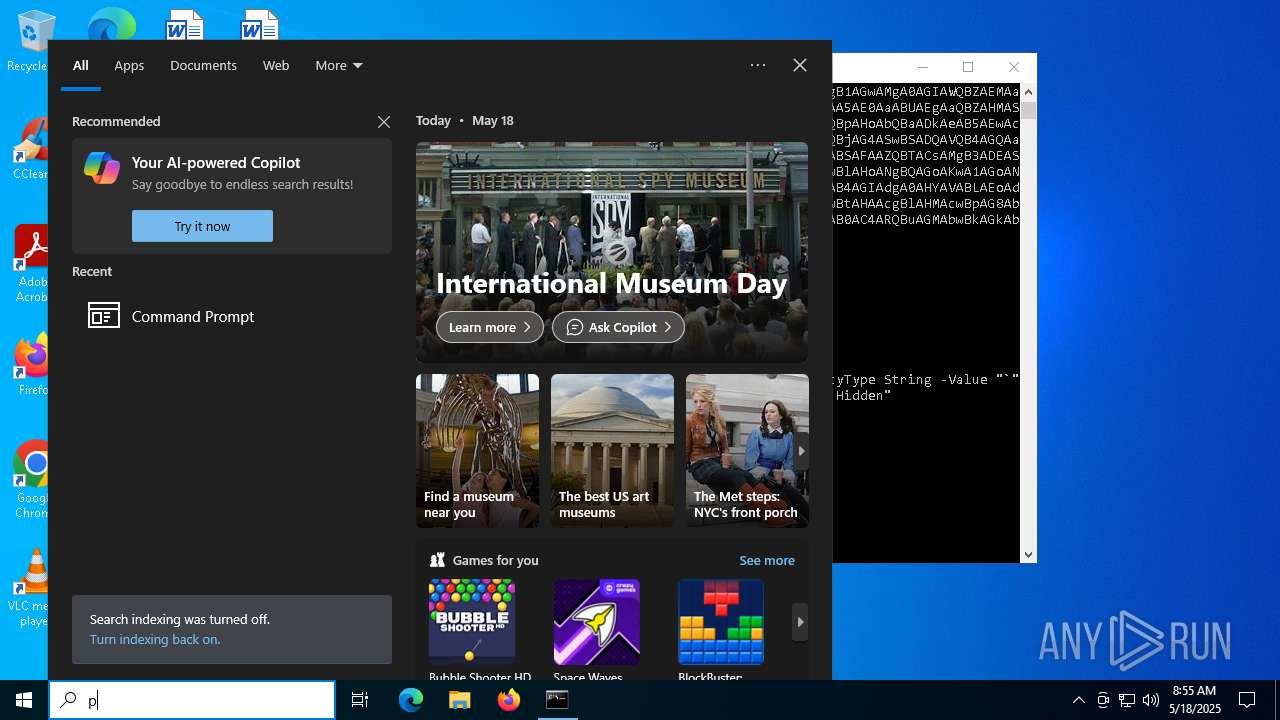Switch to Command Prompt taskbar icon
Image resolution: width=1280 pixels, height=720 pixels.
click(x=557, y=700)
